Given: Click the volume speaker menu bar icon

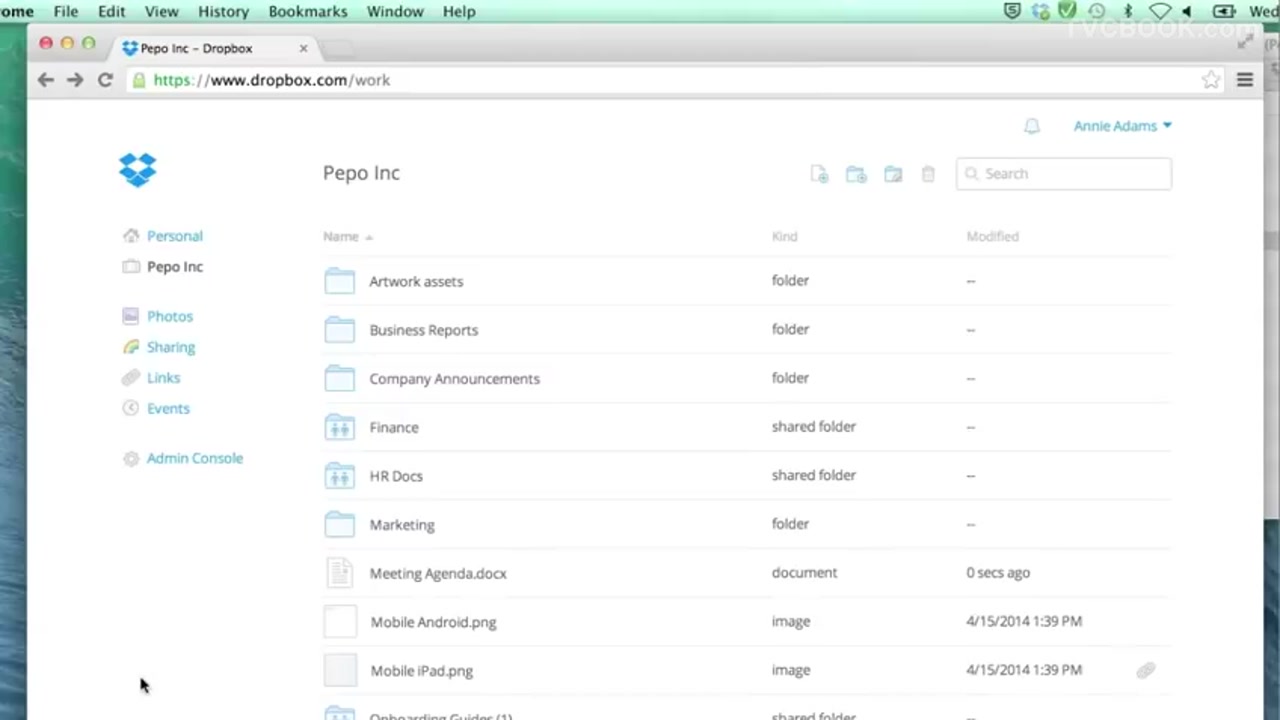Looking at the screenshot, I should tap(1187, 11).
